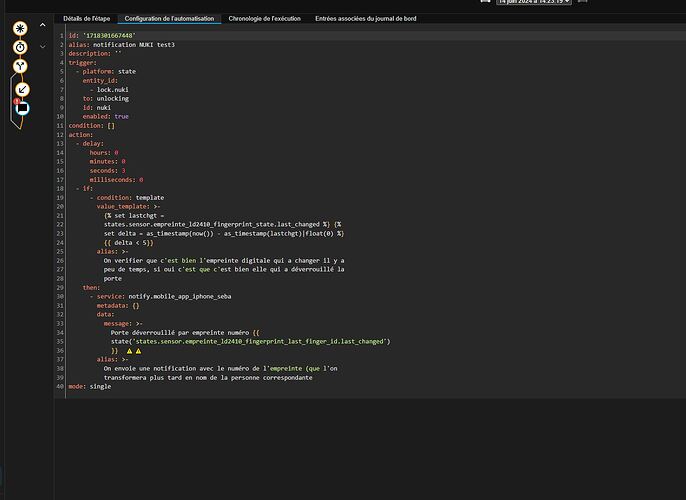
Task: Go to next step with down chevron
Action: coord(42,46)
